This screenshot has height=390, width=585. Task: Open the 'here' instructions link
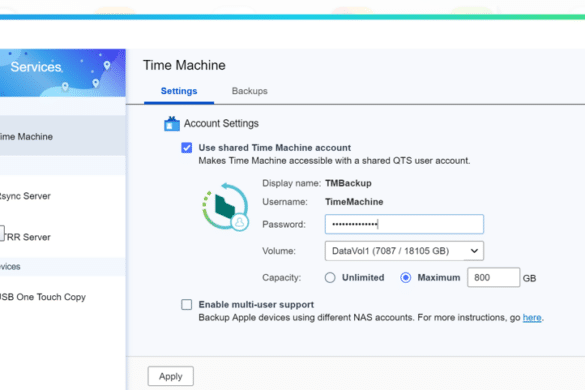(532, 318)
